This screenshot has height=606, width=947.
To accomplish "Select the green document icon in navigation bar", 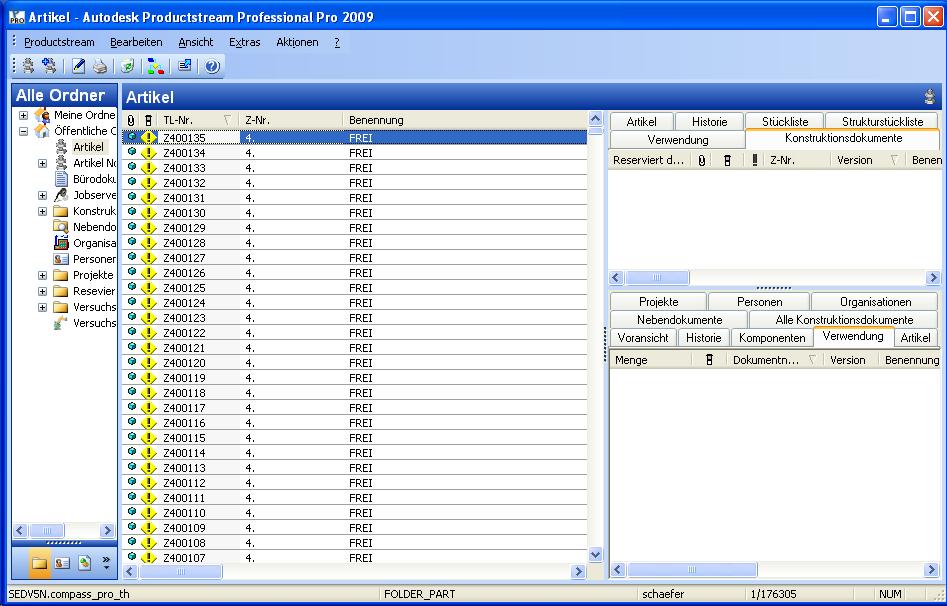I will tap(85, 563).
